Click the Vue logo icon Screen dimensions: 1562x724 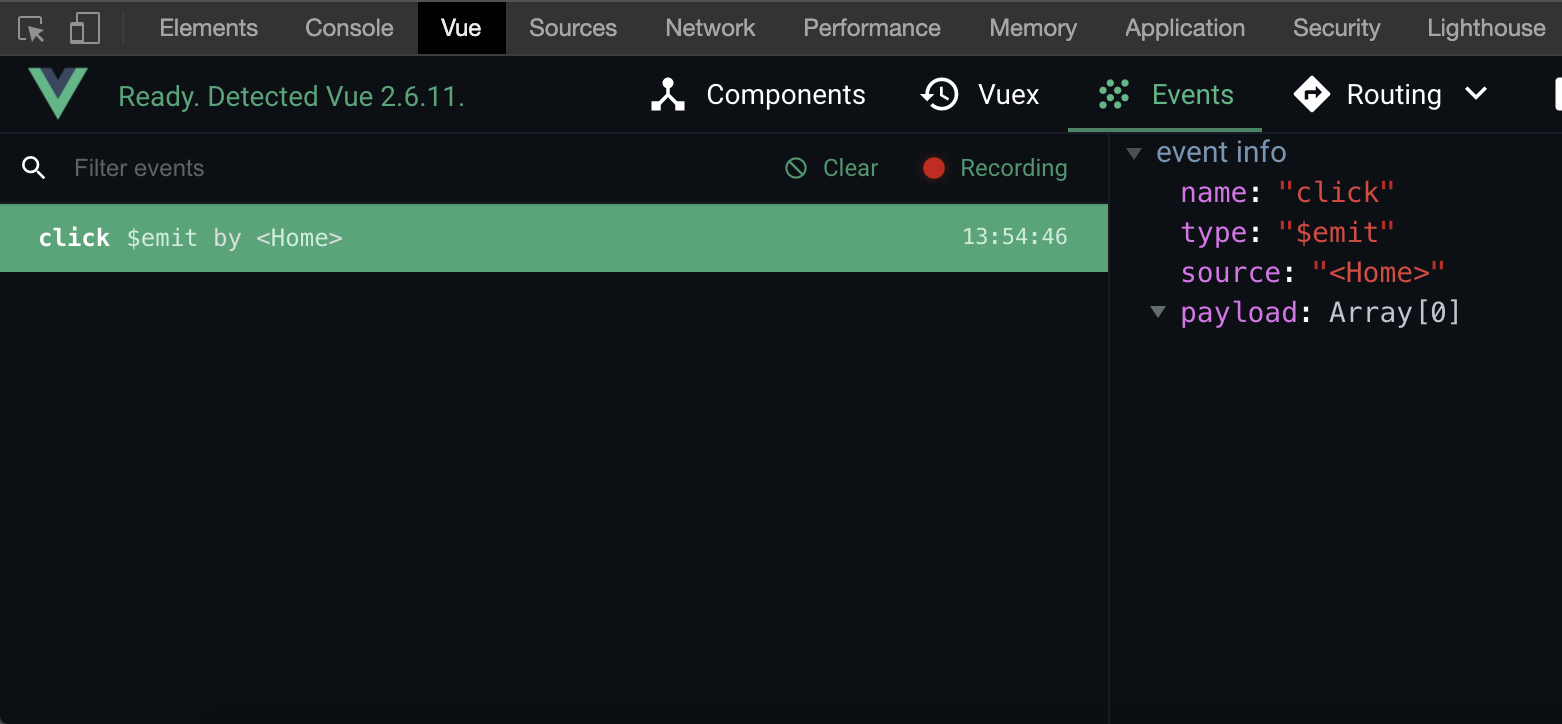pyautogui.click(x=58, y=94)
